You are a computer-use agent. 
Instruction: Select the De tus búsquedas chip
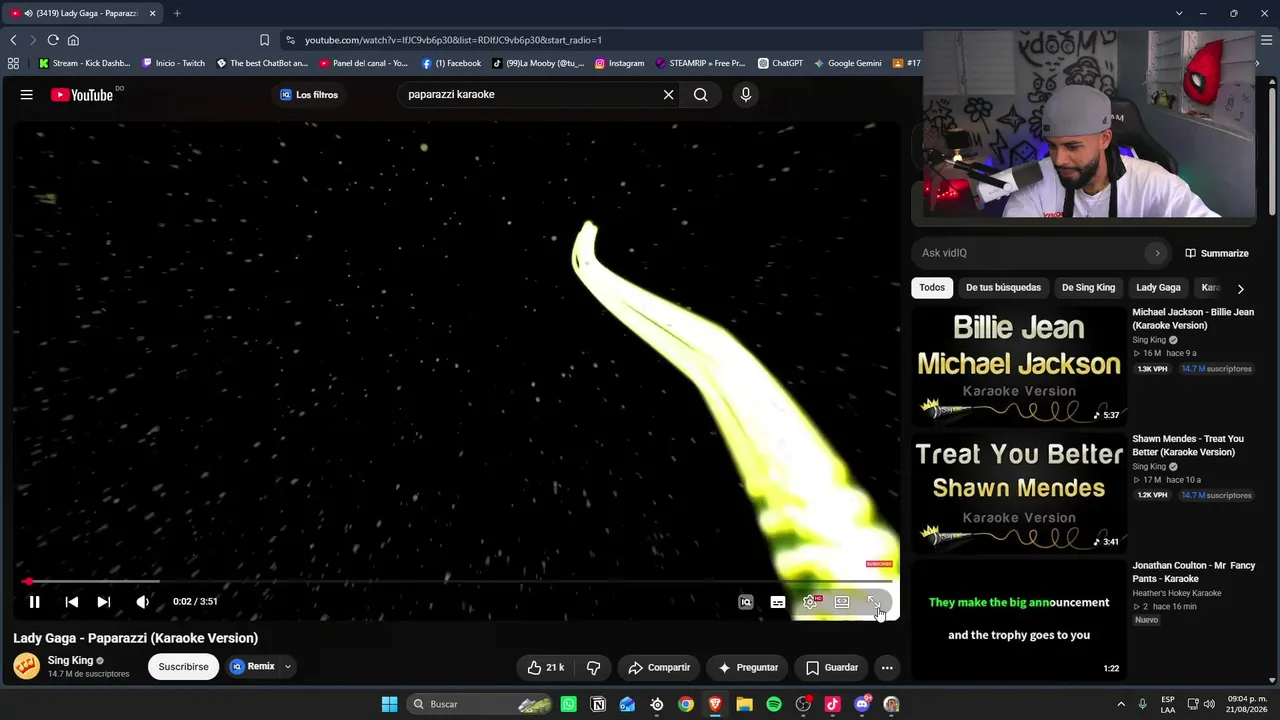tap(1003, 288)
